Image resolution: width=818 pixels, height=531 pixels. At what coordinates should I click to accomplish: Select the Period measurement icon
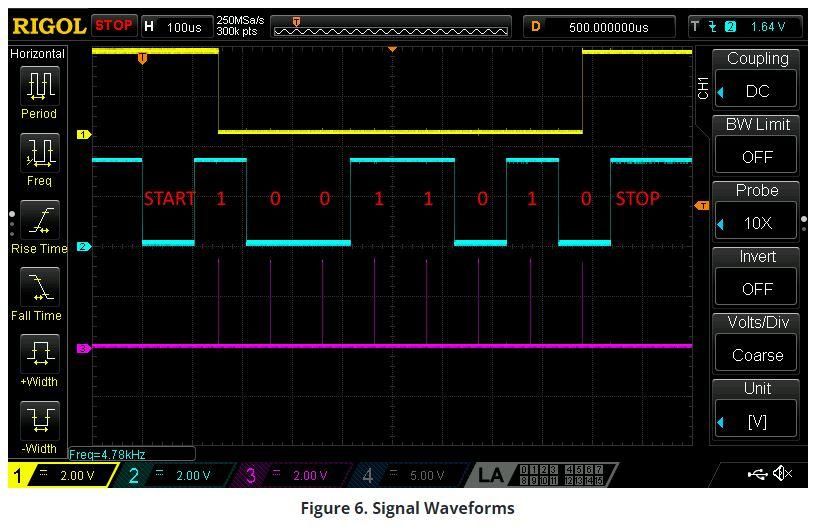coord(40,86)
